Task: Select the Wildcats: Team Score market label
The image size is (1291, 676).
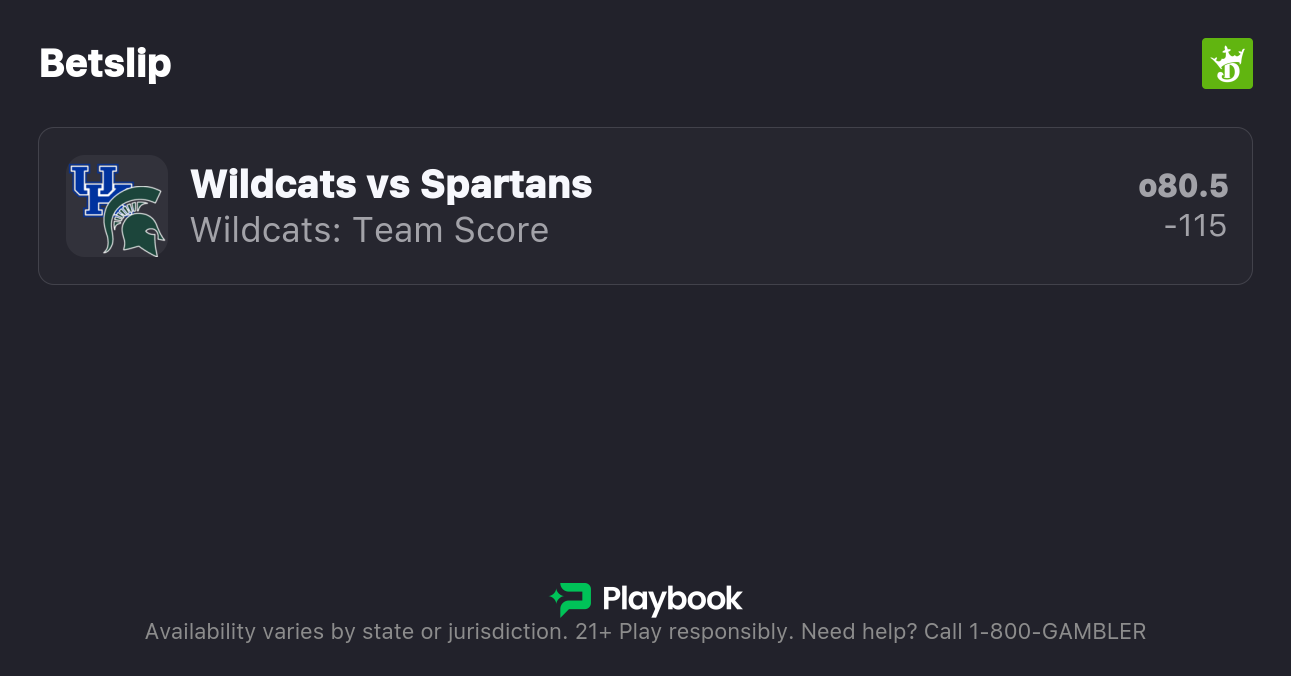Action: point(369,230)
